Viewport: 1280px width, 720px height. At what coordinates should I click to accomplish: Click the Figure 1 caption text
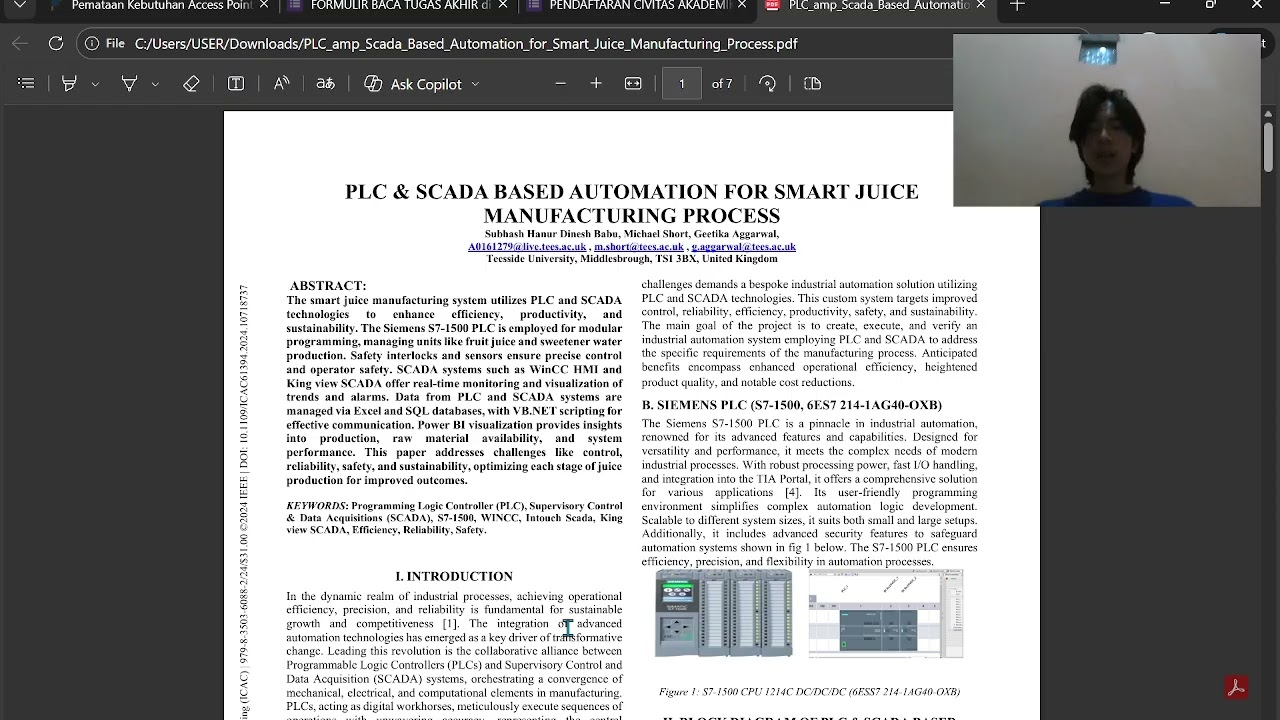[809, 692]
